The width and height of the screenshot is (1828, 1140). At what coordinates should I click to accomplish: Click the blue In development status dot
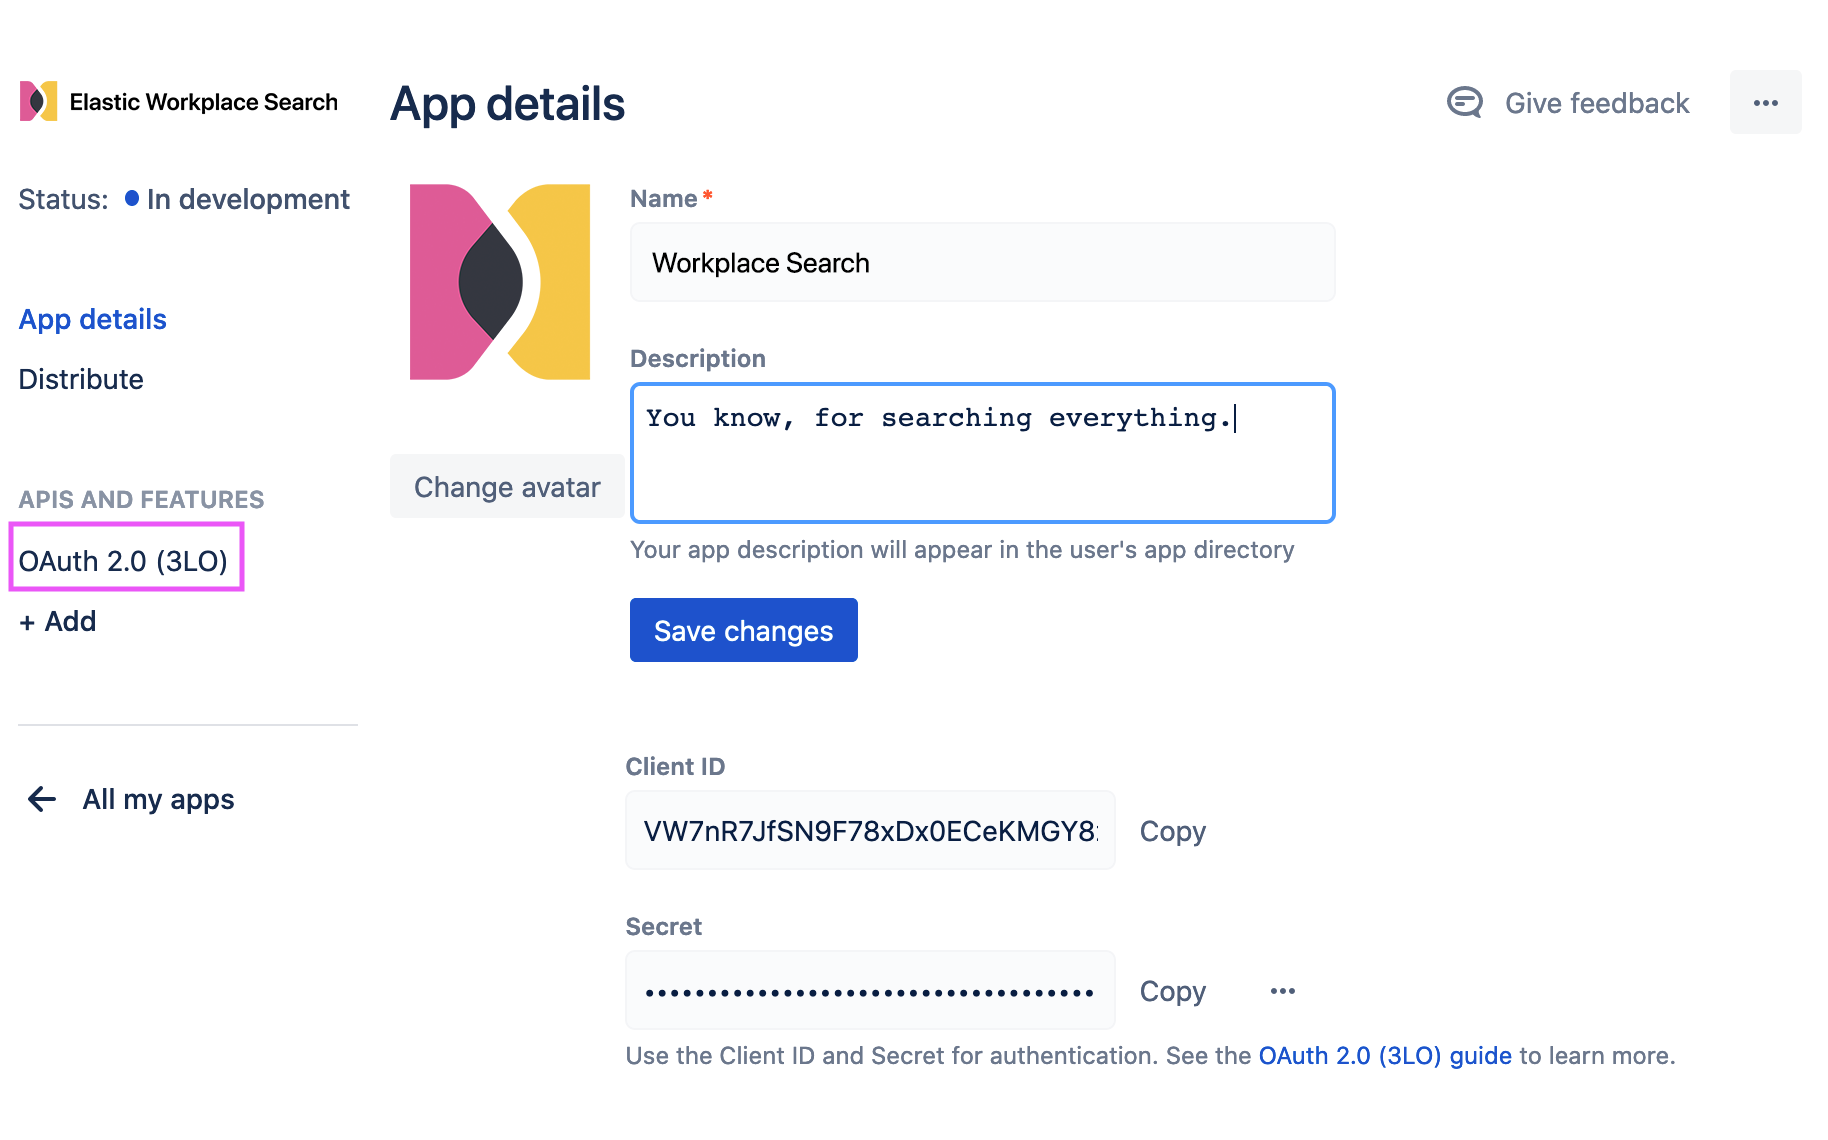(132, 198)
